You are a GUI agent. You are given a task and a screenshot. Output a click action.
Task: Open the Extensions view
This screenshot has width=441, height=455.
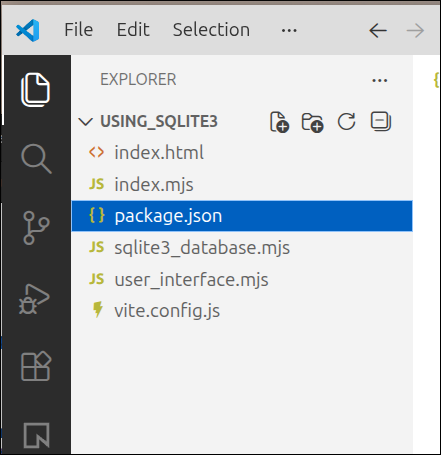coord(36,366)
